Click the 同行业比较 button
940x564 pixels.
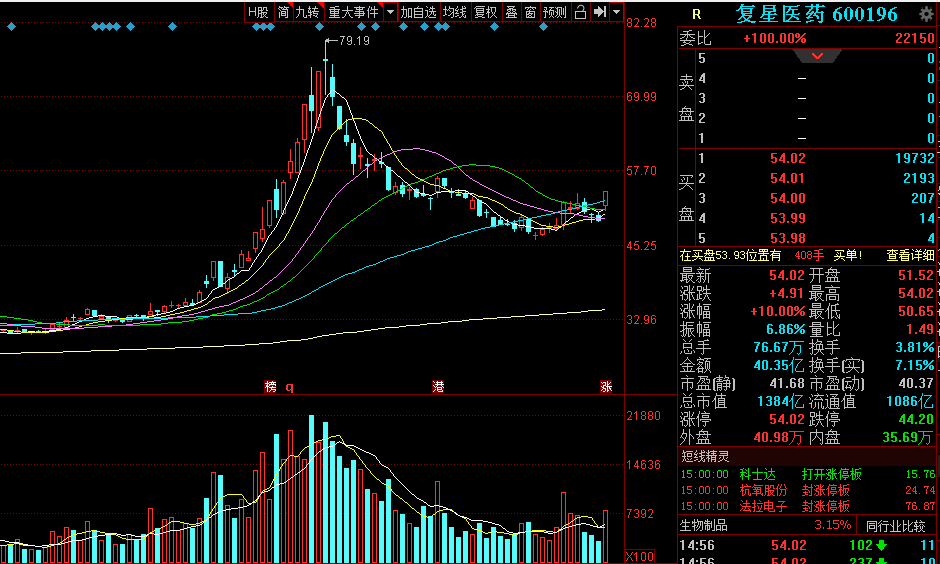point(896,526)
